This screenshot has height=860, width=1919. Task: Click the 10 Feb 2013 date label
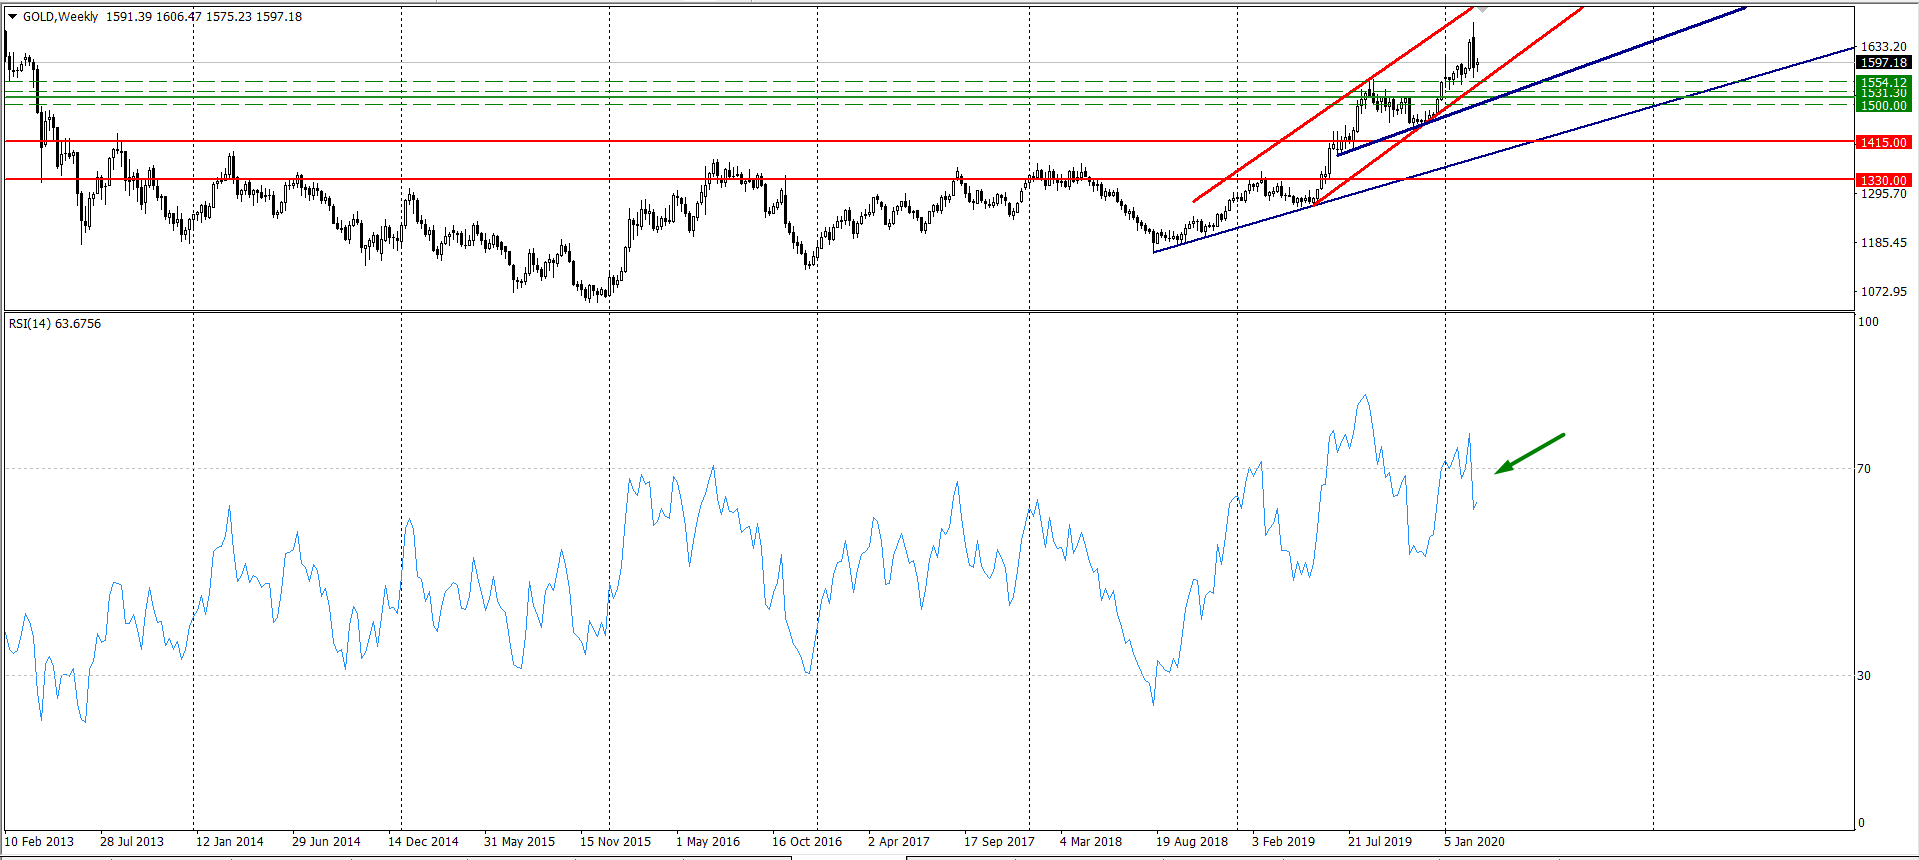pos(40,842)
